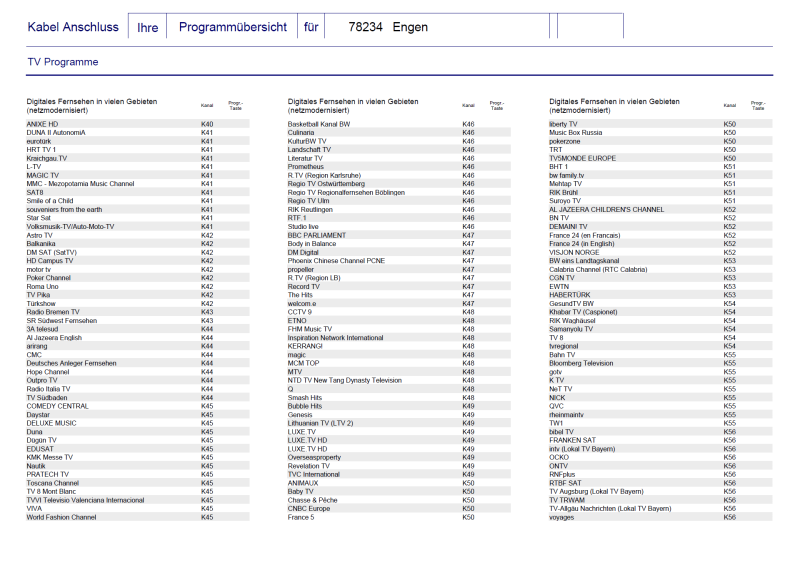Select 'MMC - Mezopotamia Music Channel' row

click(138, 184)
